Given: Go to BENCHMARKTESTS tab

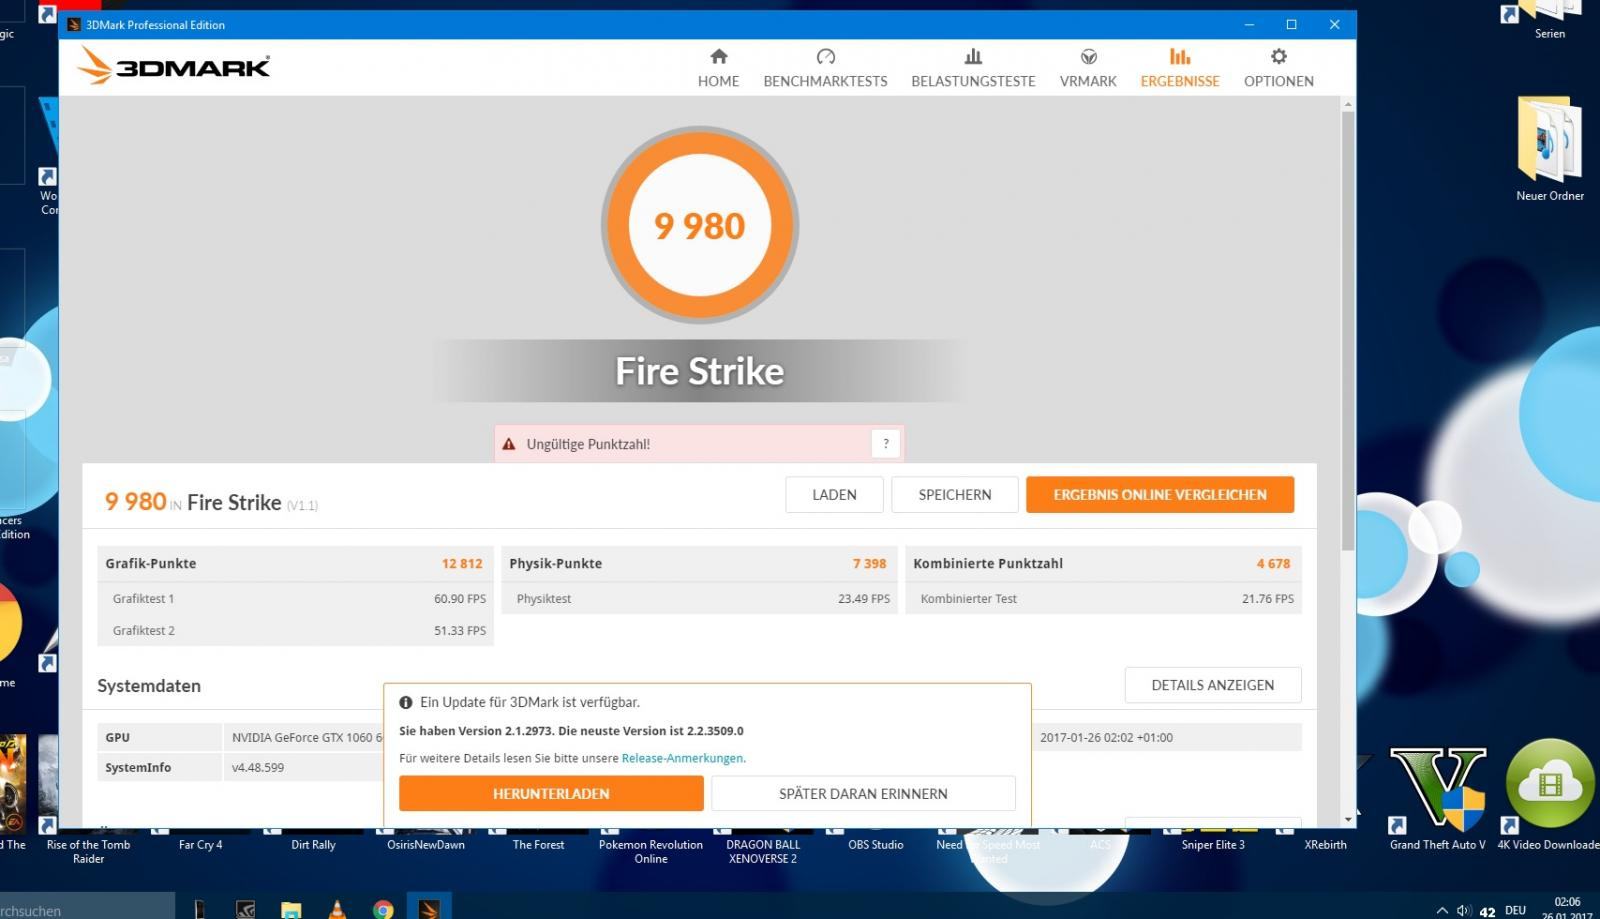Looking at the screenshot, I should pyautogui.click(x=825, y=68).
